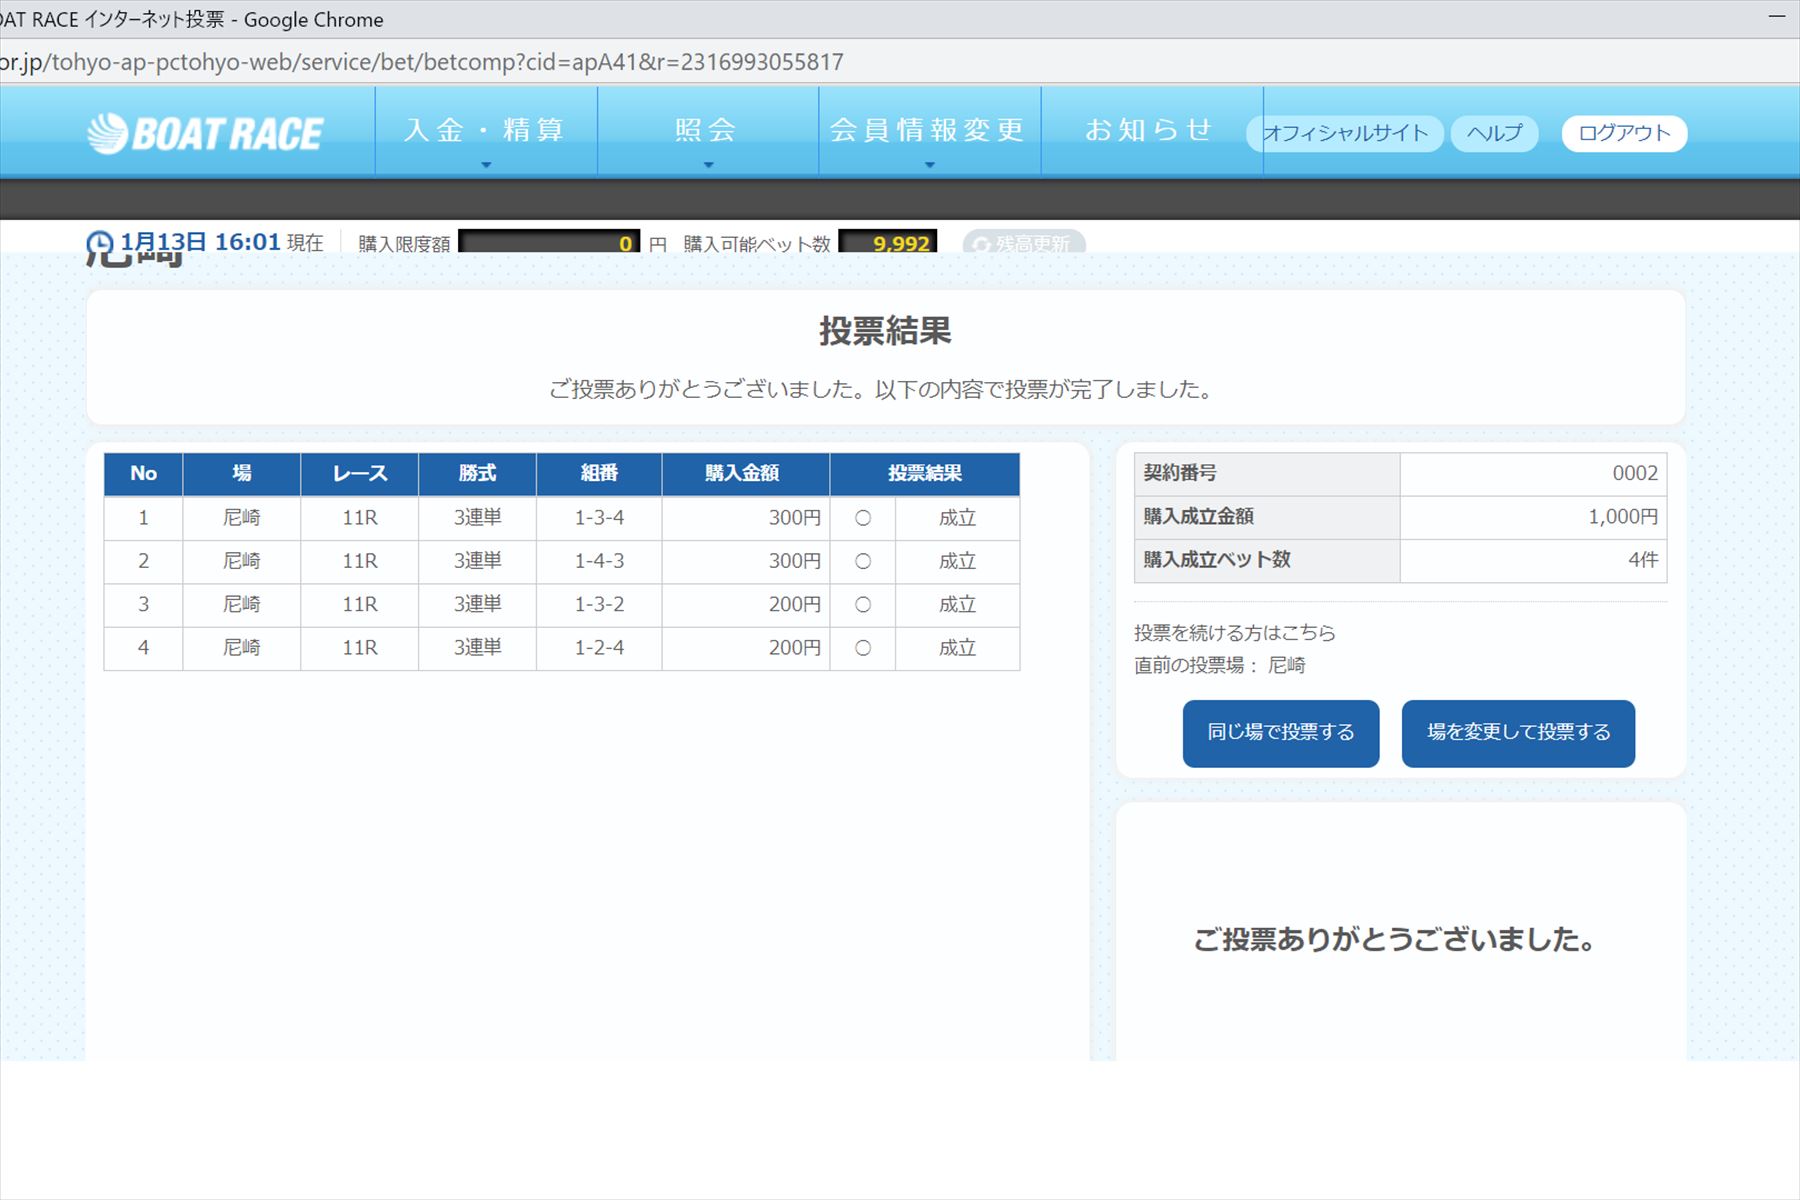Open the オフィシャルサイト link
Viewport: 1800px width, 1200px height.
(1345, 133)
